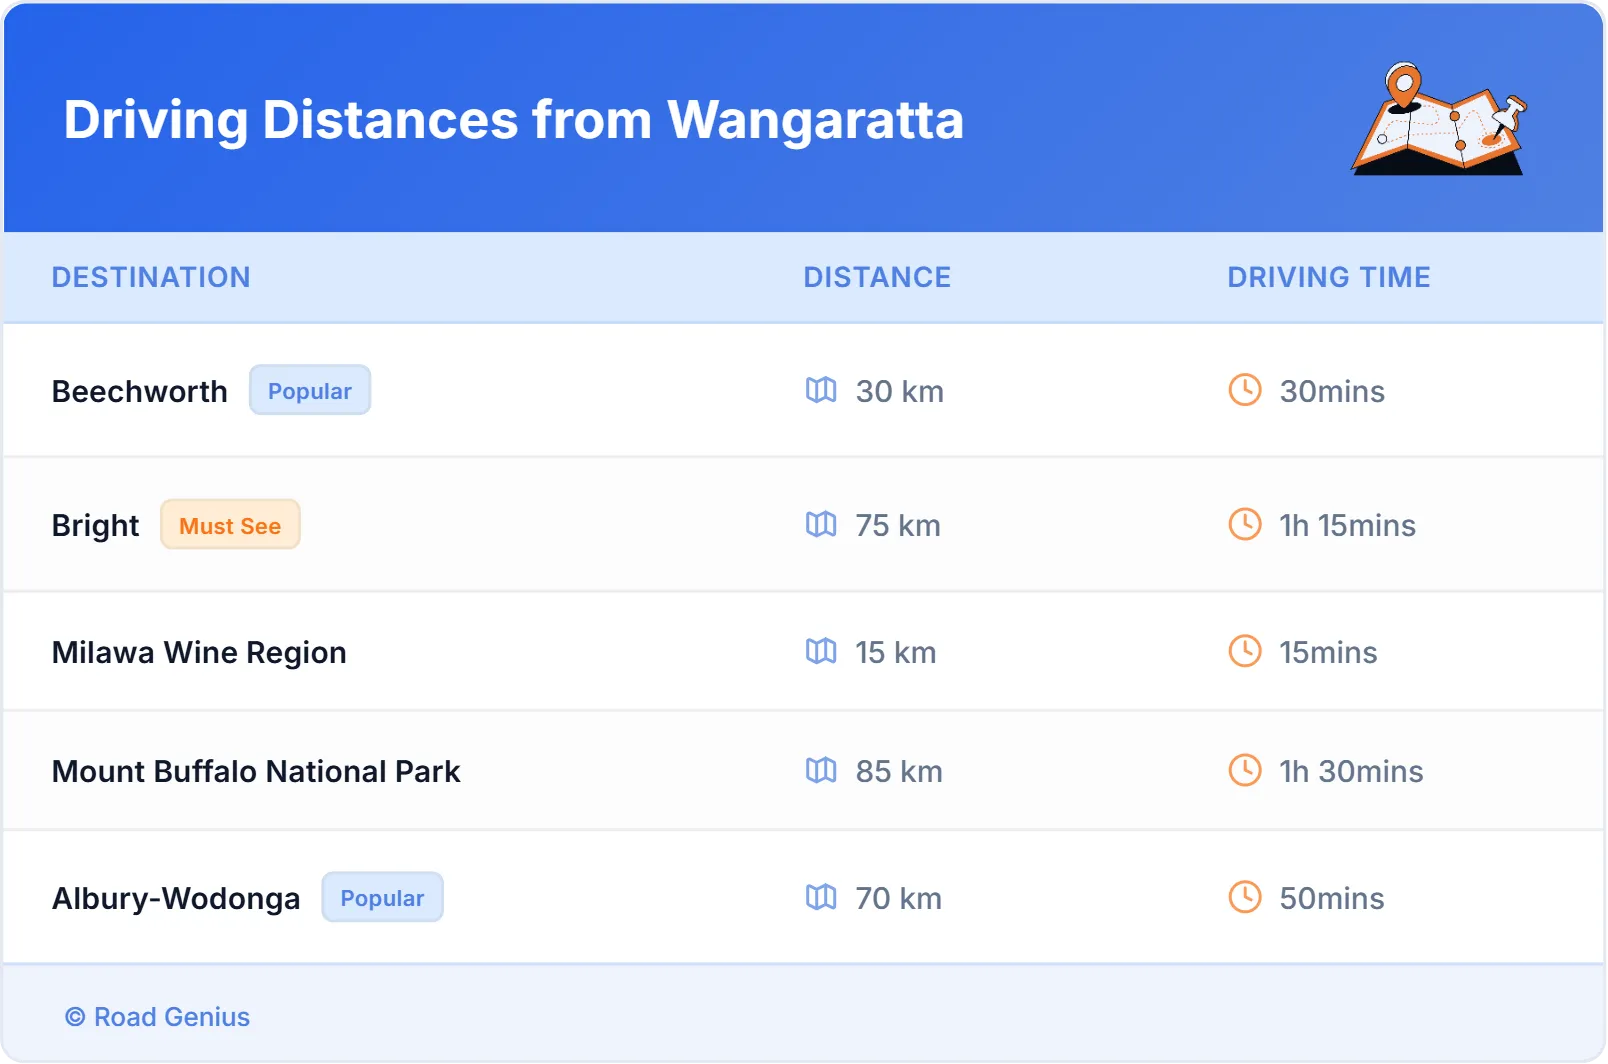The width and height of the screenshot is (1608, 1064).
Task: Select the 85 km distance value
Action: point(899,771)
